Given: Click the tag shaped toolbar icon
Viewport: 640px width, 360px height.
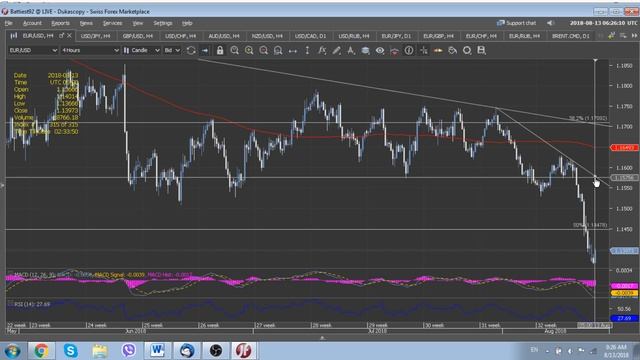Looking at the screenshot, I should click(453, 51).
